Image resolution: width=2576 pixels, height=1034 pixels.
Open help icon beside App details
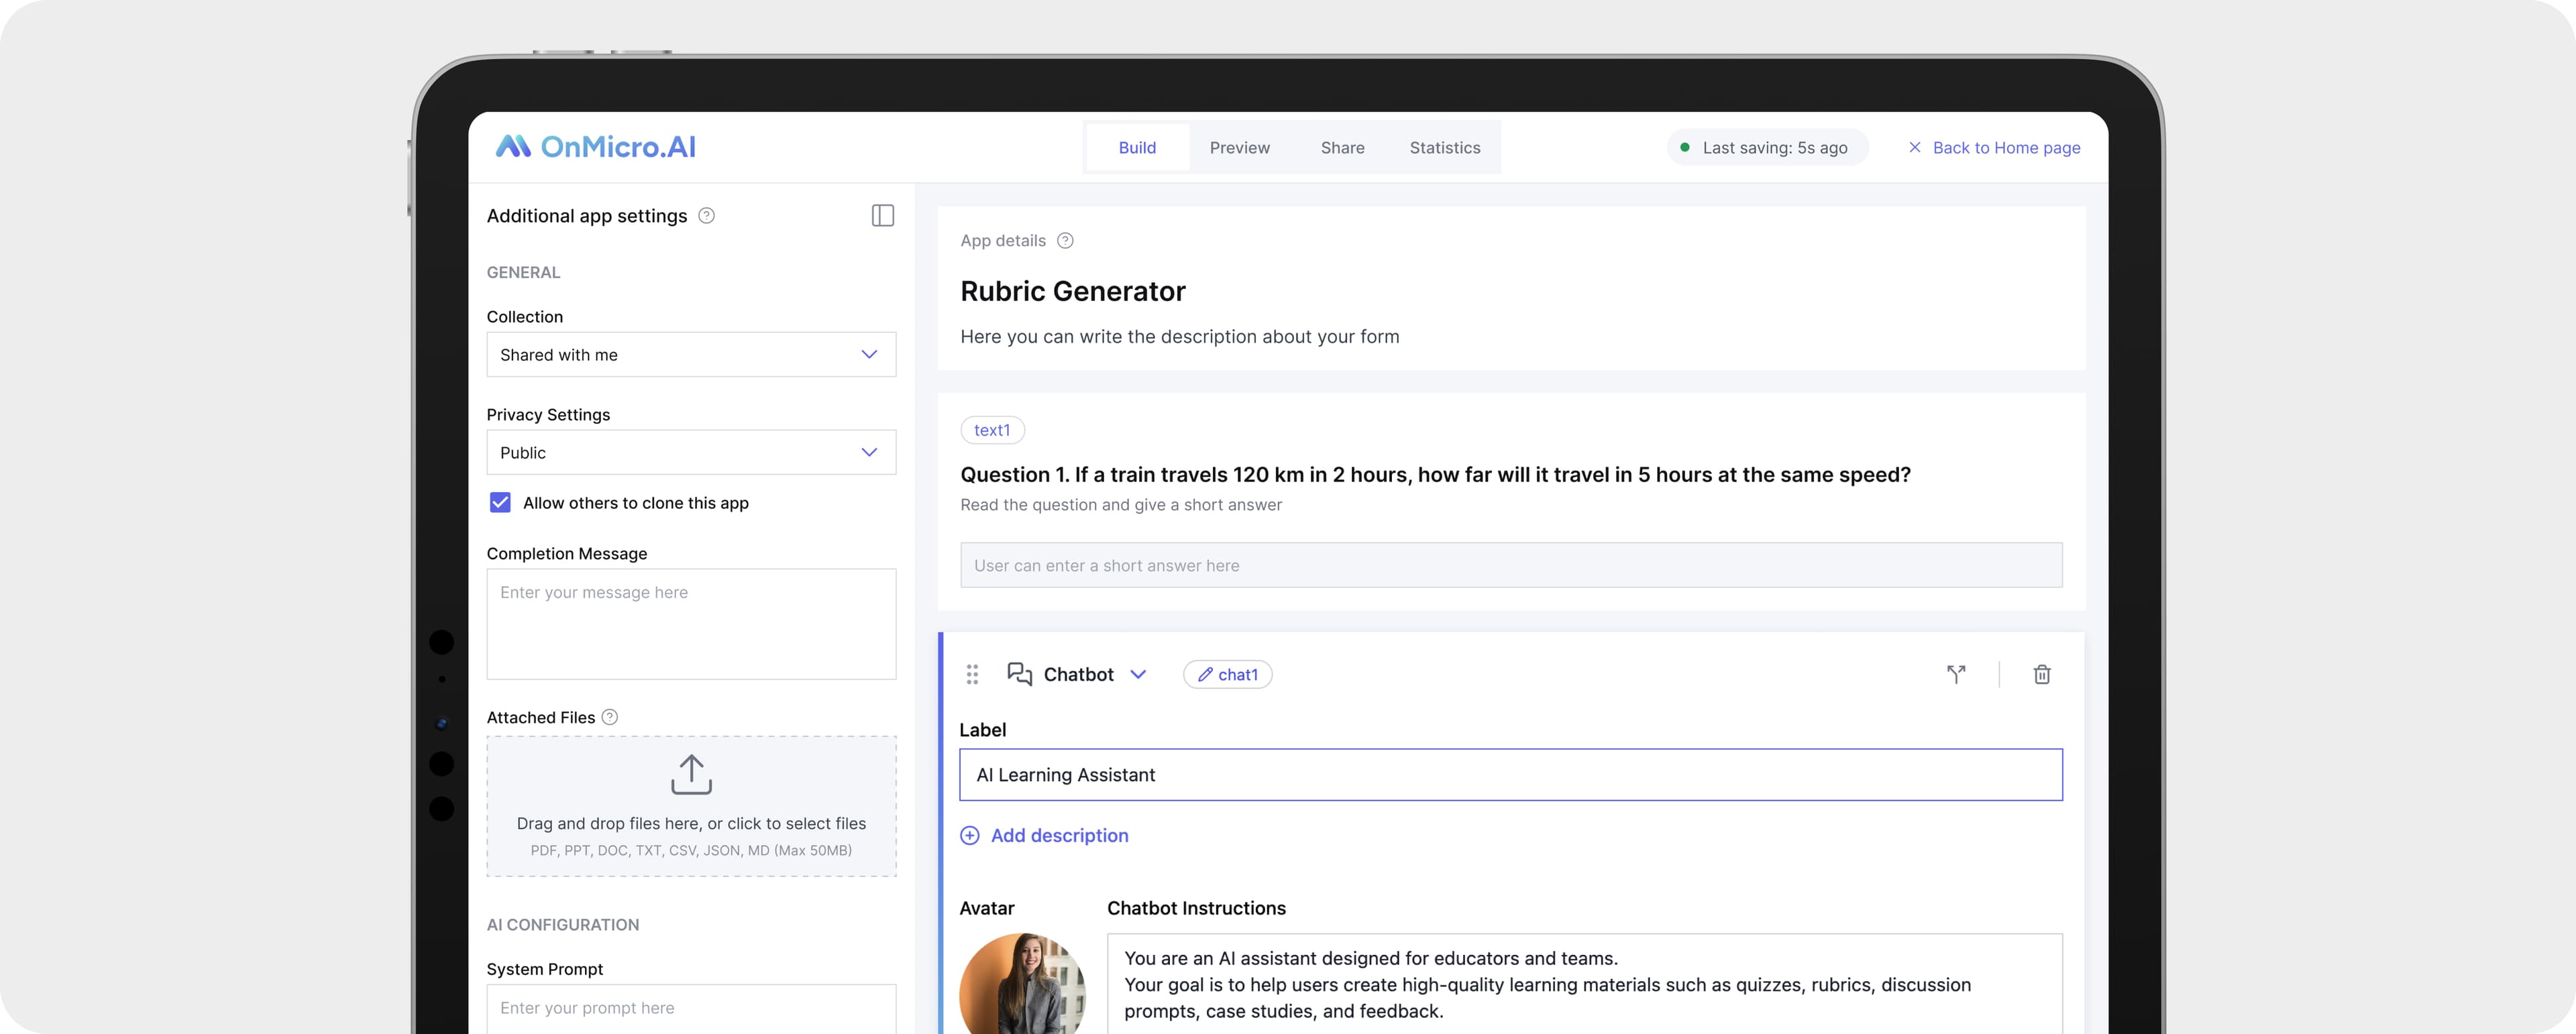pyautogui.click(x=1065, y=241)
